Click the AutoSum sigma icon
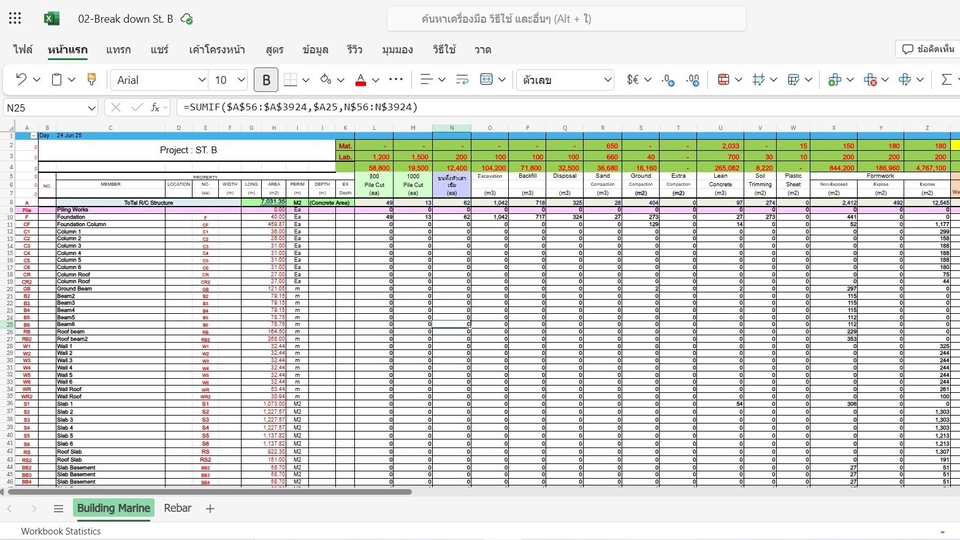 point(945,80)
